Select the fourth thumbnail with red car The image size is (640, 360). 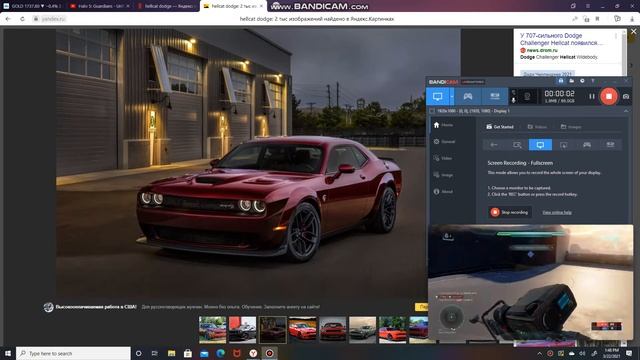(x=302, y=329)
